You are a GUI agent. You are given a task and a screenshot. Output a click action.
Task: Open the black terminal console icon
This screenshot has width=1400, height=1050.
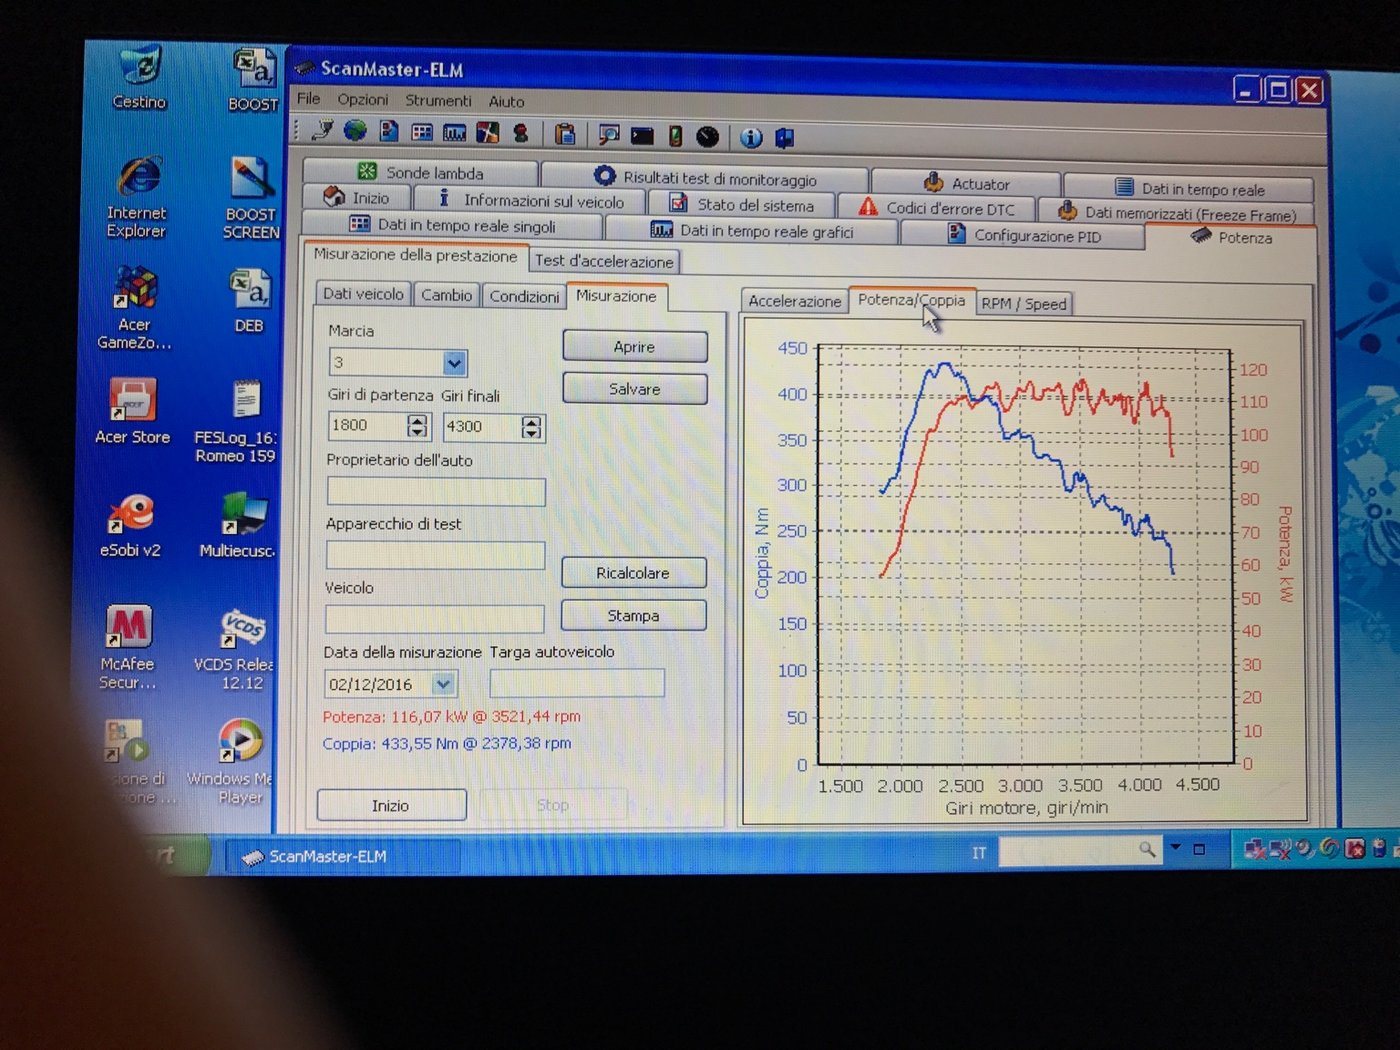pos(642,136)
